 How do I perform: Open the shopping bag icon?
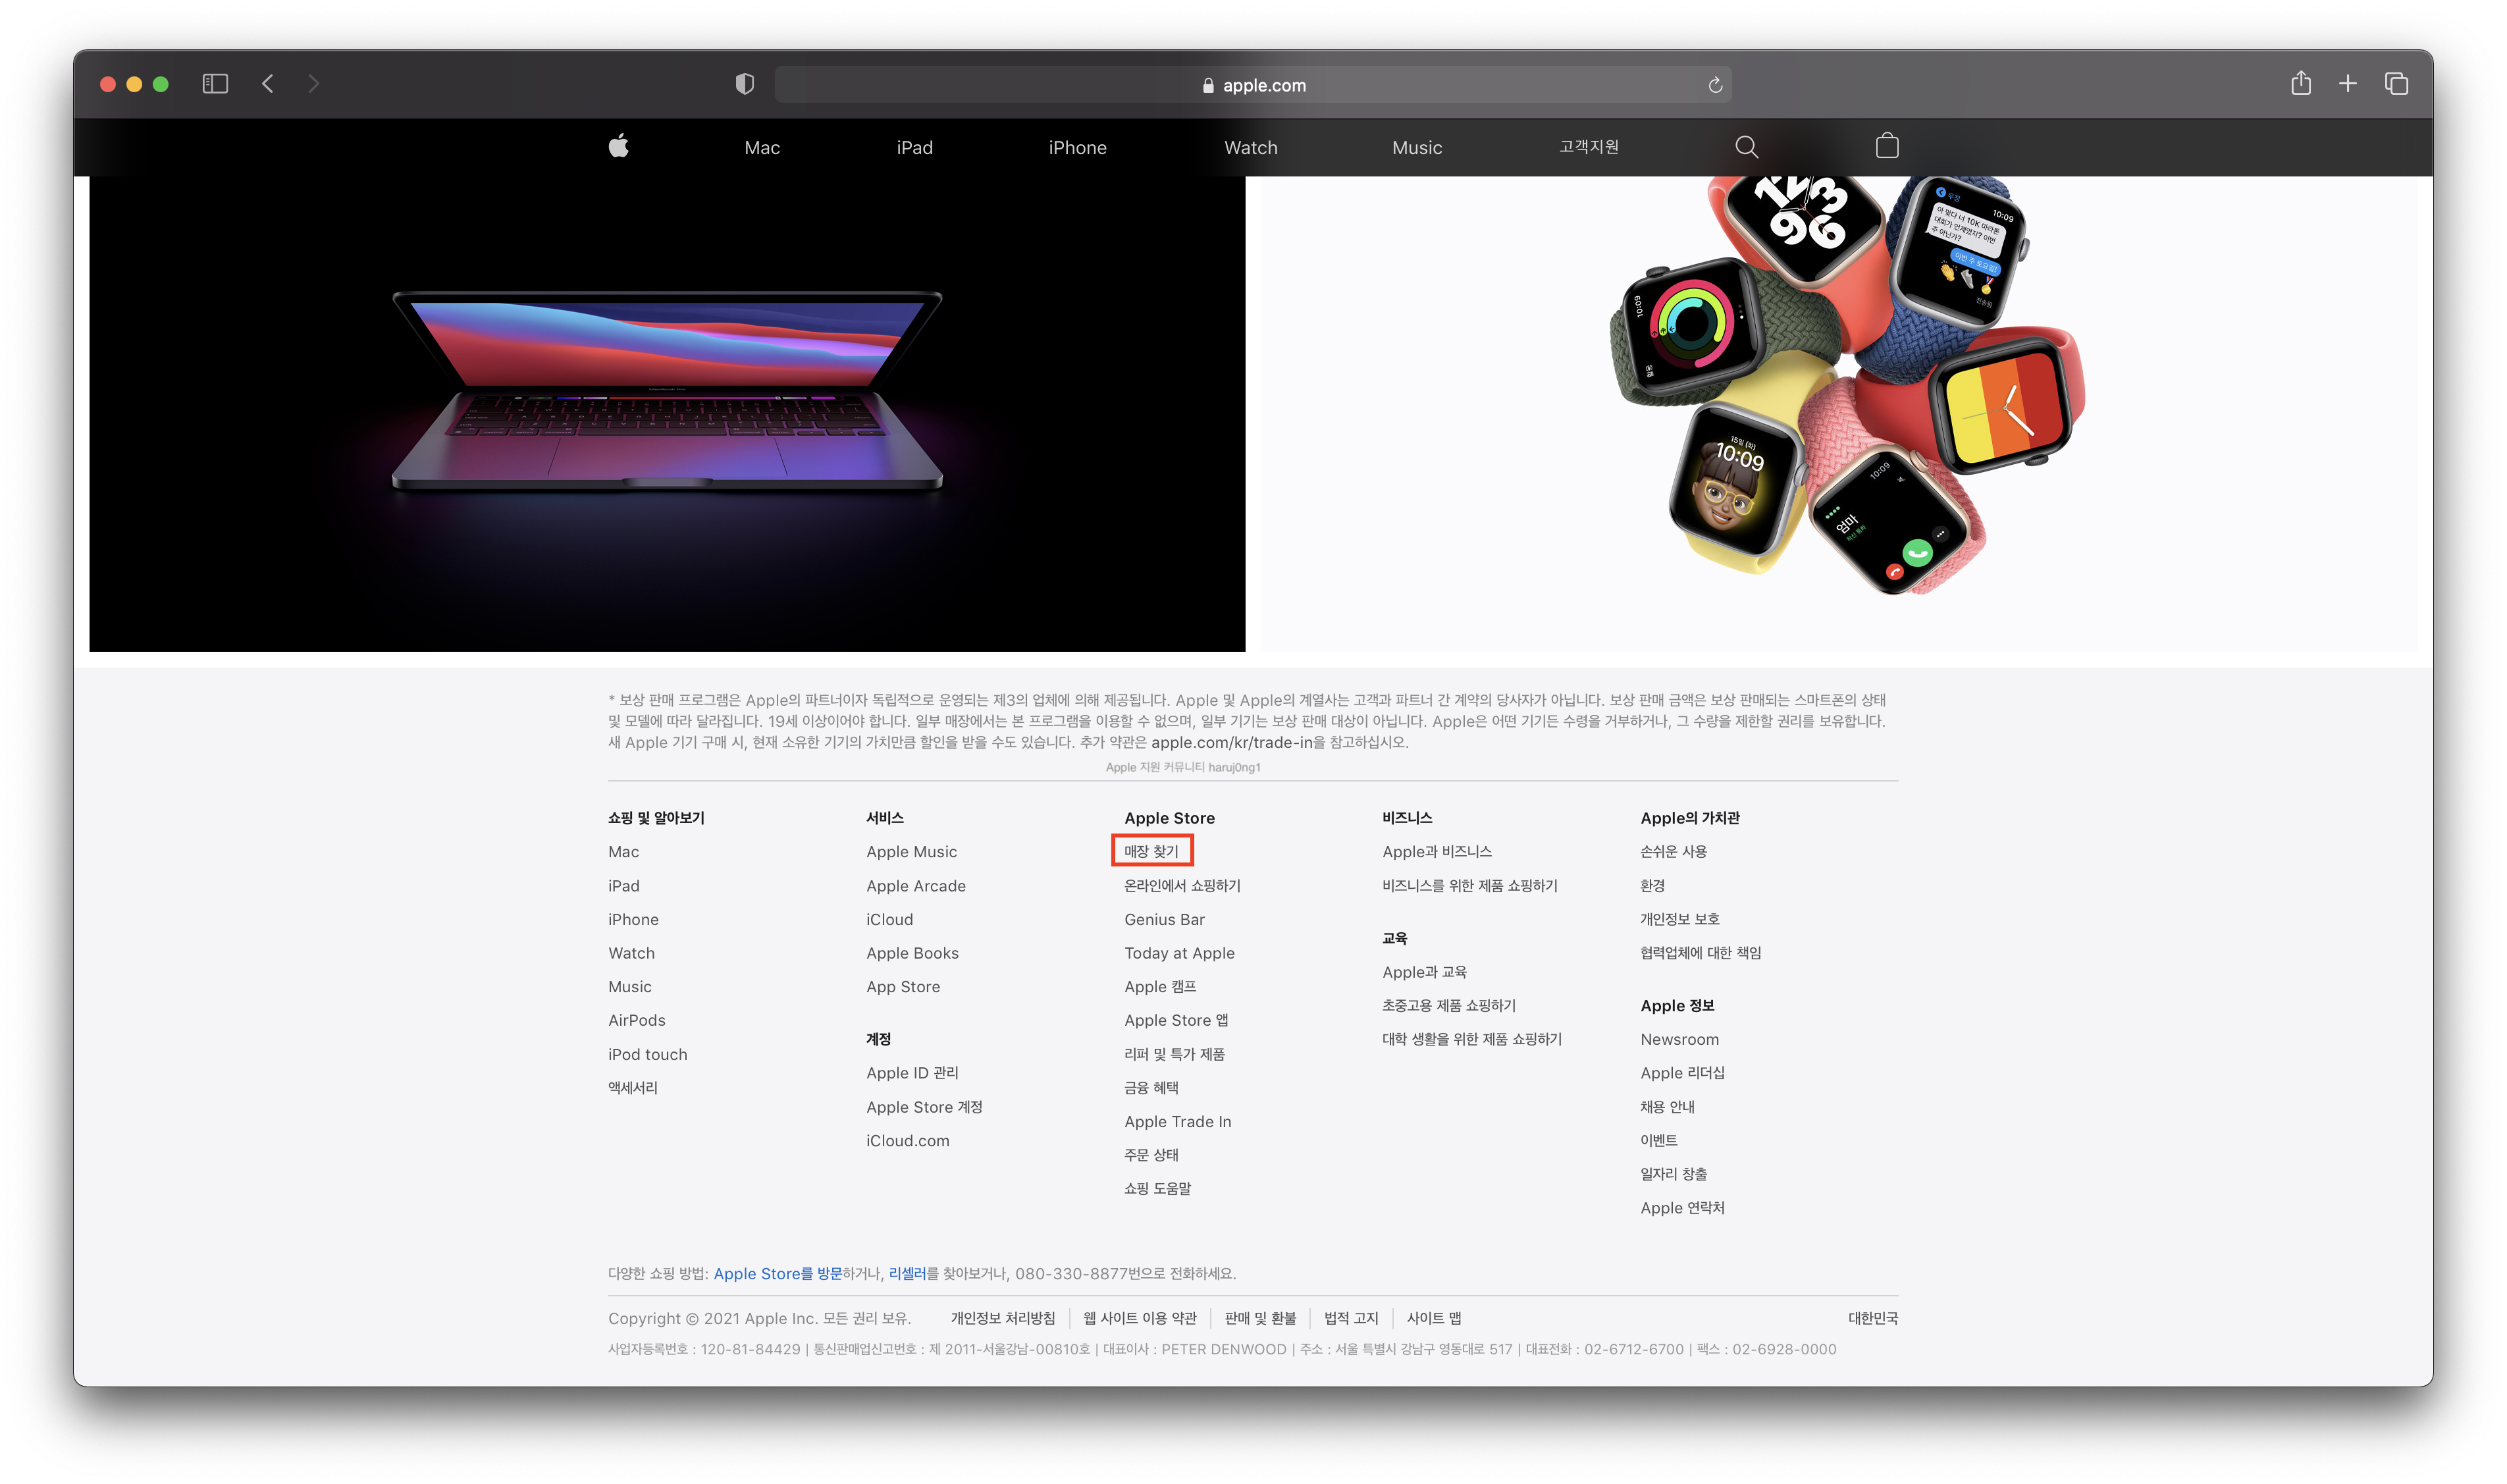[1886, 146]
